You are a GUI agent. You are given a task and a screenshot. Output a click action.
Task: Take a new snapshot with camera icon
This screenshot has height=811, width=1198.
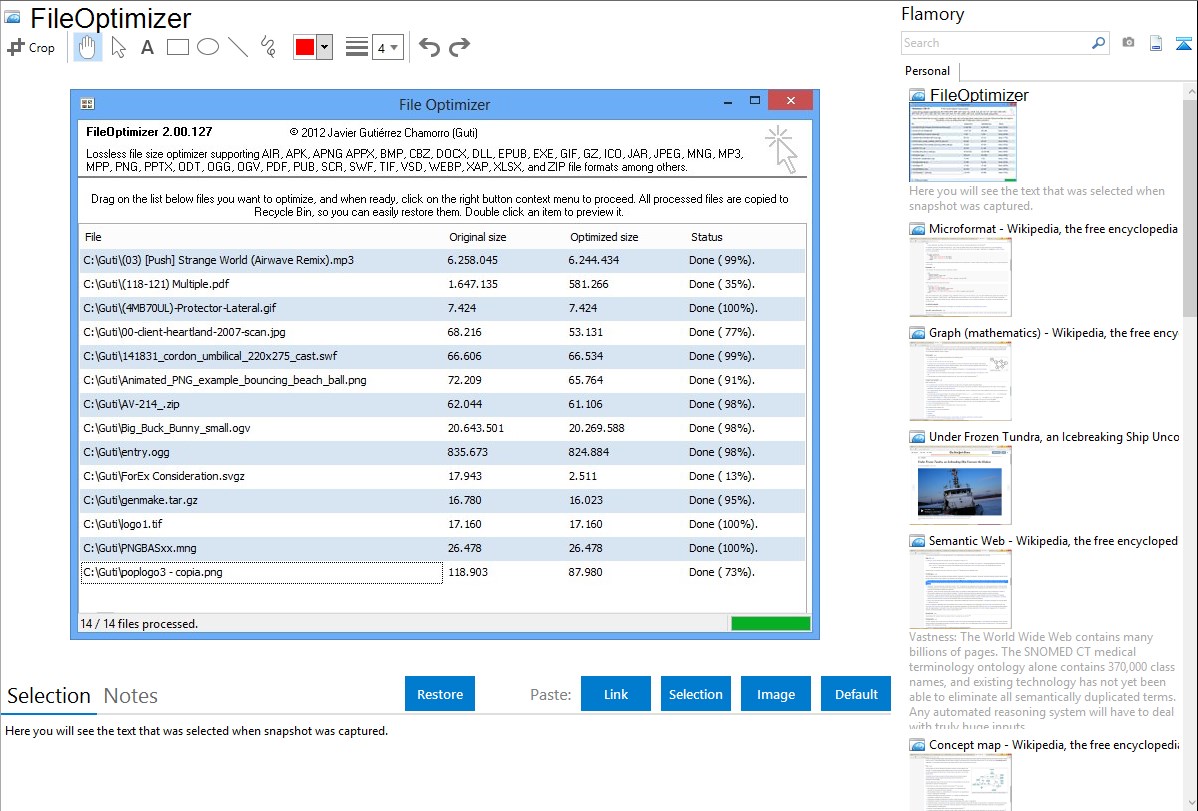point(1128,43)
